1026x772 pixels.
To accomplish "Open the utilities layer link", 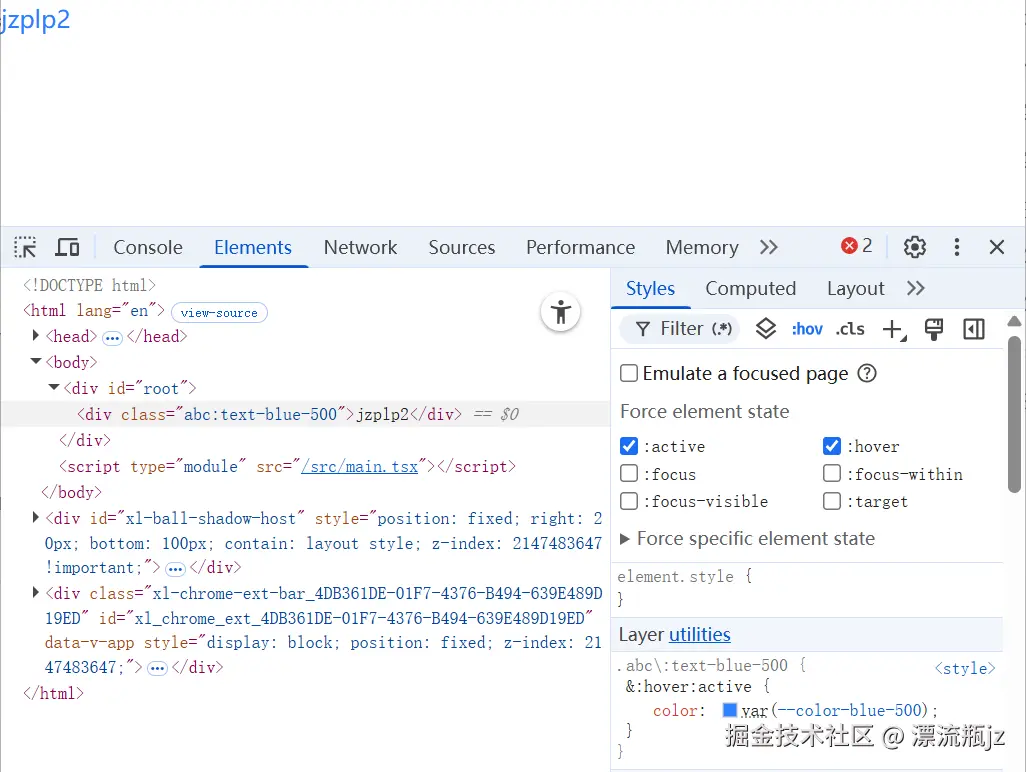I will point(699,635).
